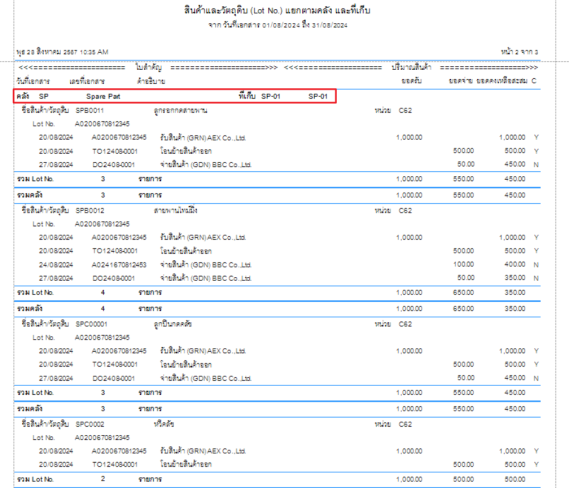This screenshot has height=488, width=569.
Task: Select column header 'วันที่เอกสาร'
Action: [33, 81]
